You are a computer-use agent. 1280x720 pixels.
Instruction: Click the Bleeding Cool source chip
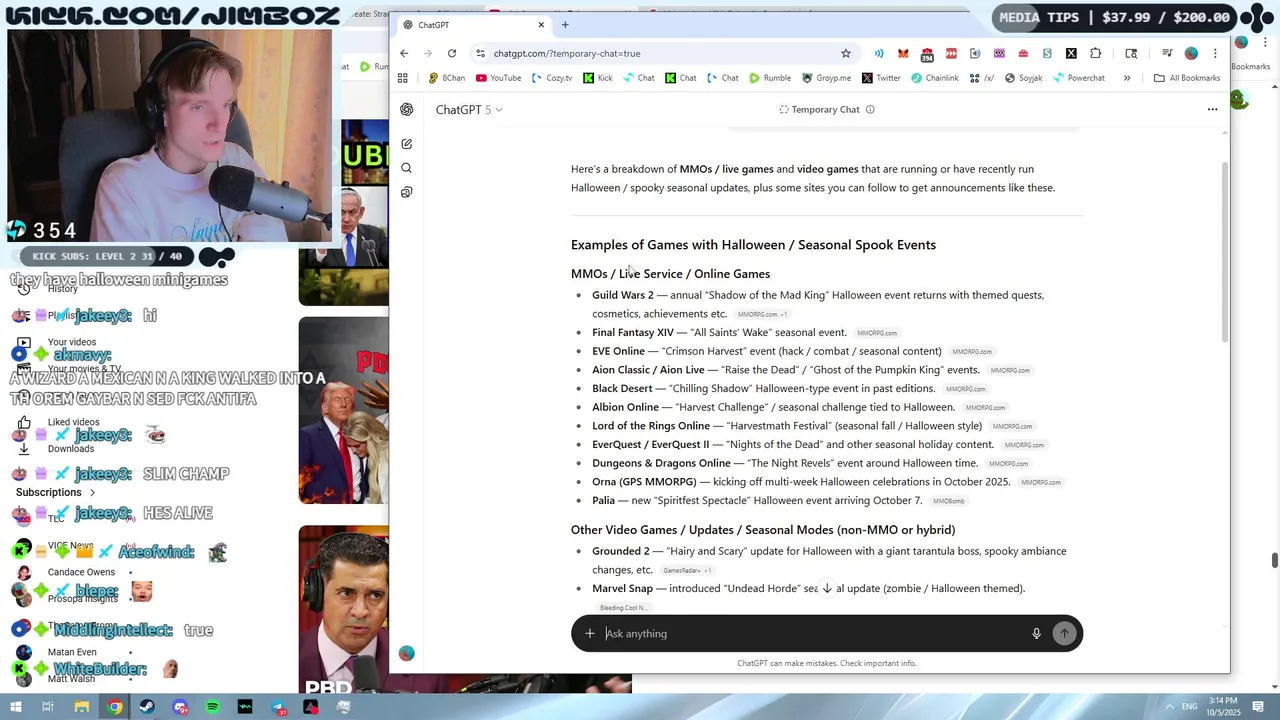click(623, 608)
